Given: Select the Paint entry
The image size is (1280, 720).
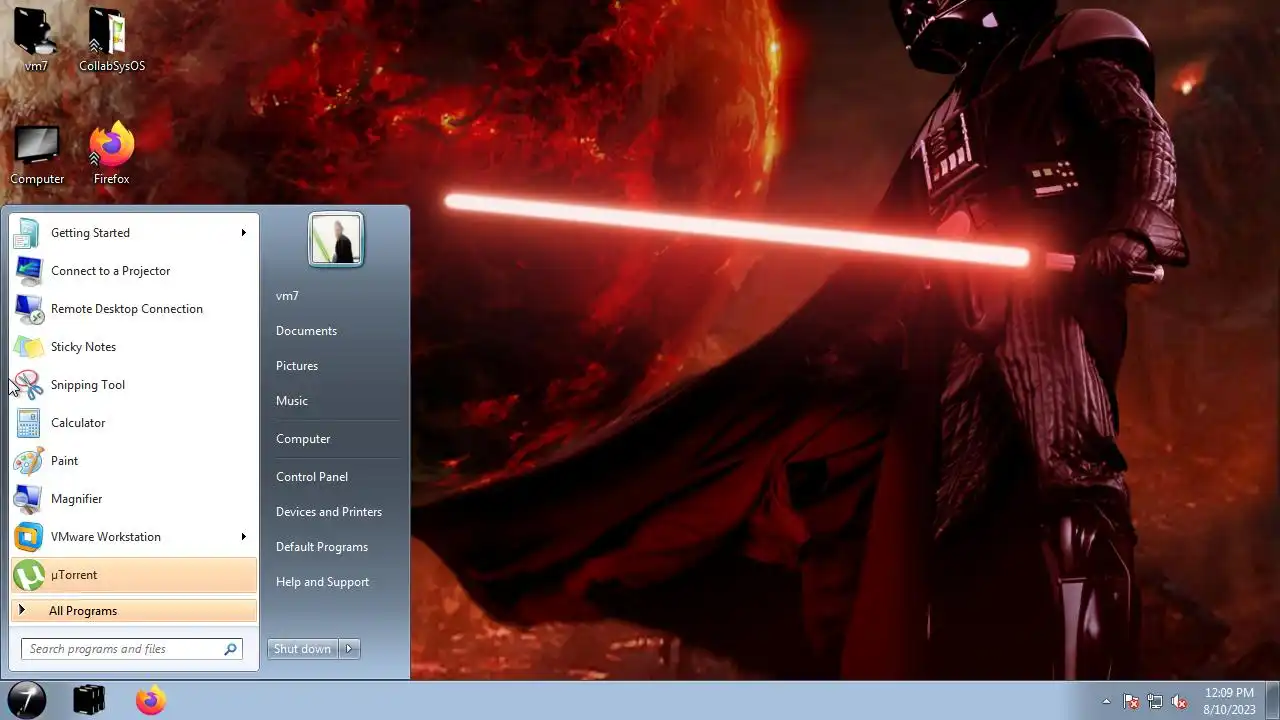Looking at the screenshot, I should coord(134,461).
